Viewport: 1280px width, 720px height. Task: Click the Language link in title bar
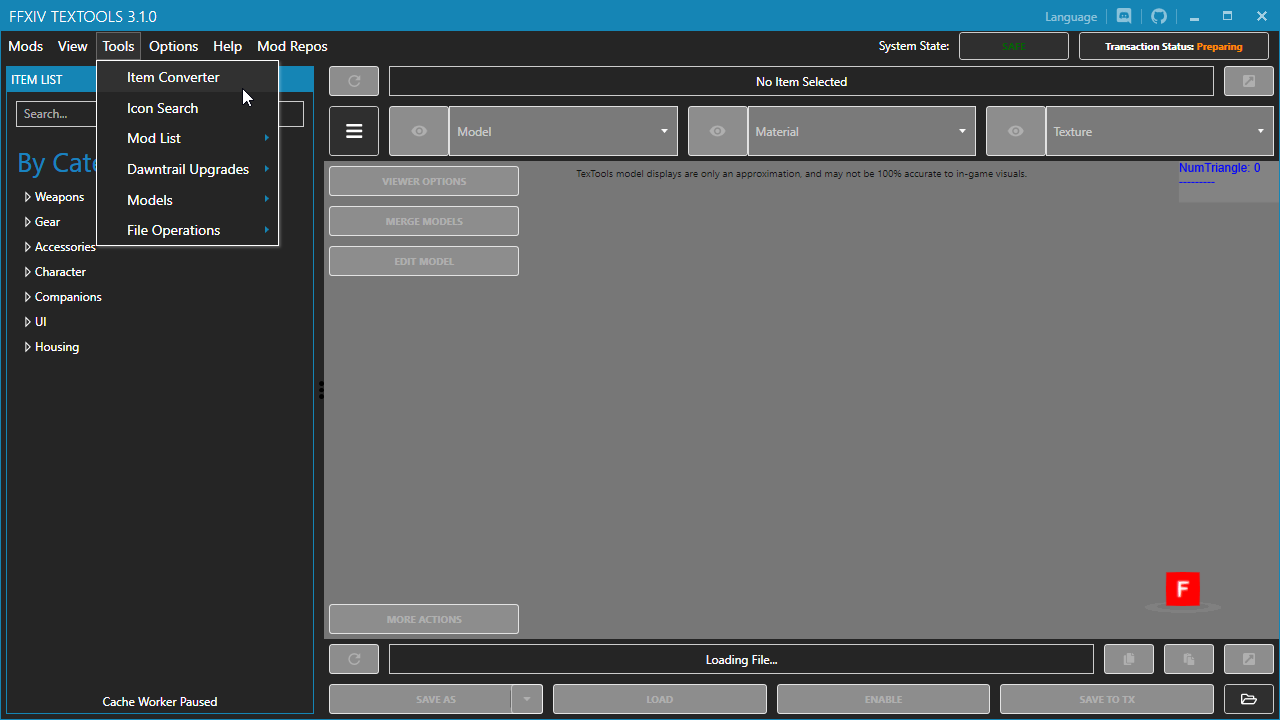click(1071, 17)
